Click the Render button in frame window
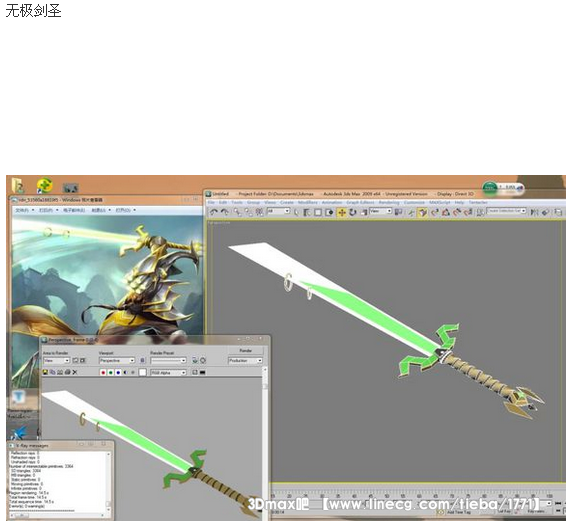 (246, 351)
